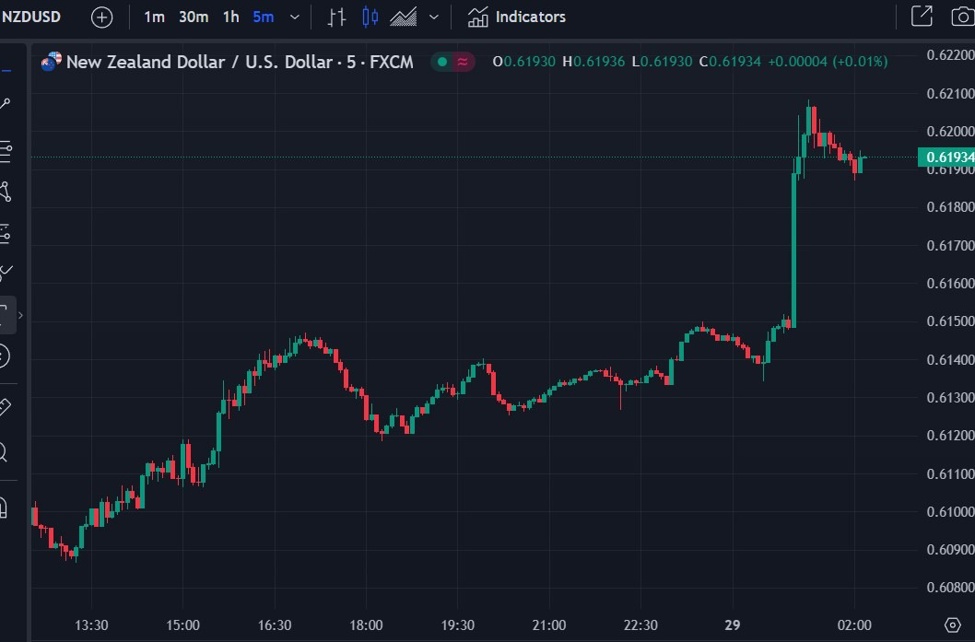This screenshot has width=975, height=642.
Task: Select the bar chart style icon
Action: (x=338, y=16)
